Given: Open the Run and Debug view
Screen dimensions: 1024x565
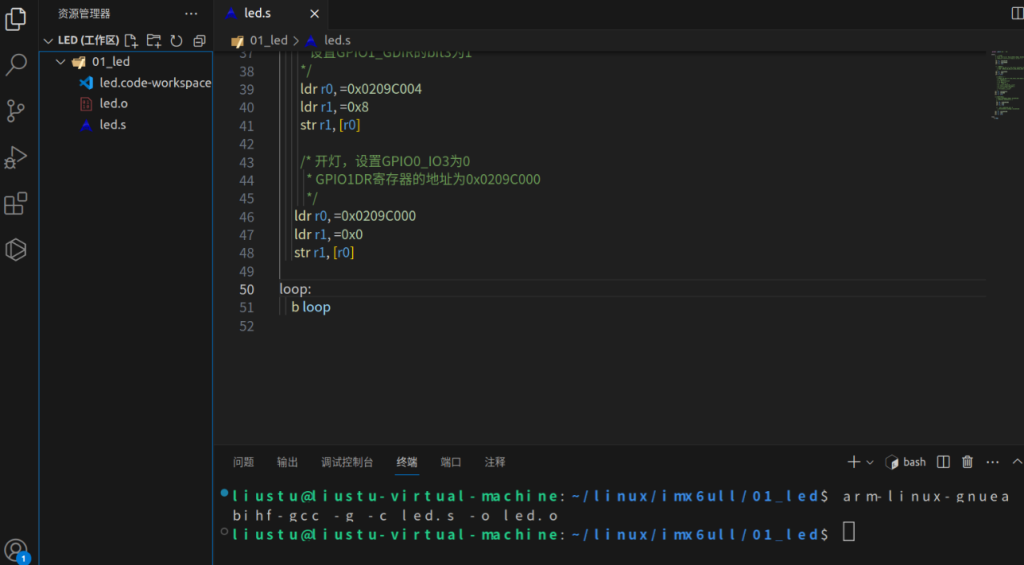Looking at the screenshot, I should (x=16, y=158).
